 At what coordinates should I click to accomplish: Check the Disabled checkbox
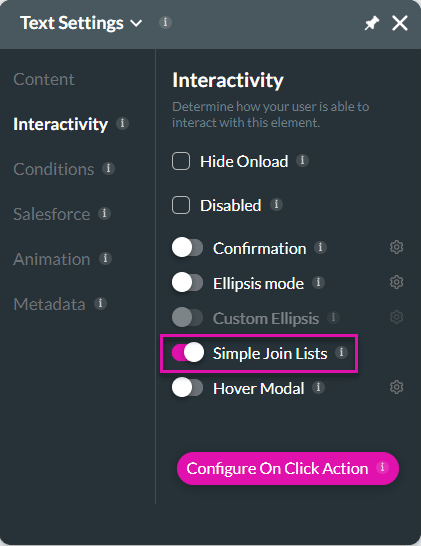pos(181,205)
